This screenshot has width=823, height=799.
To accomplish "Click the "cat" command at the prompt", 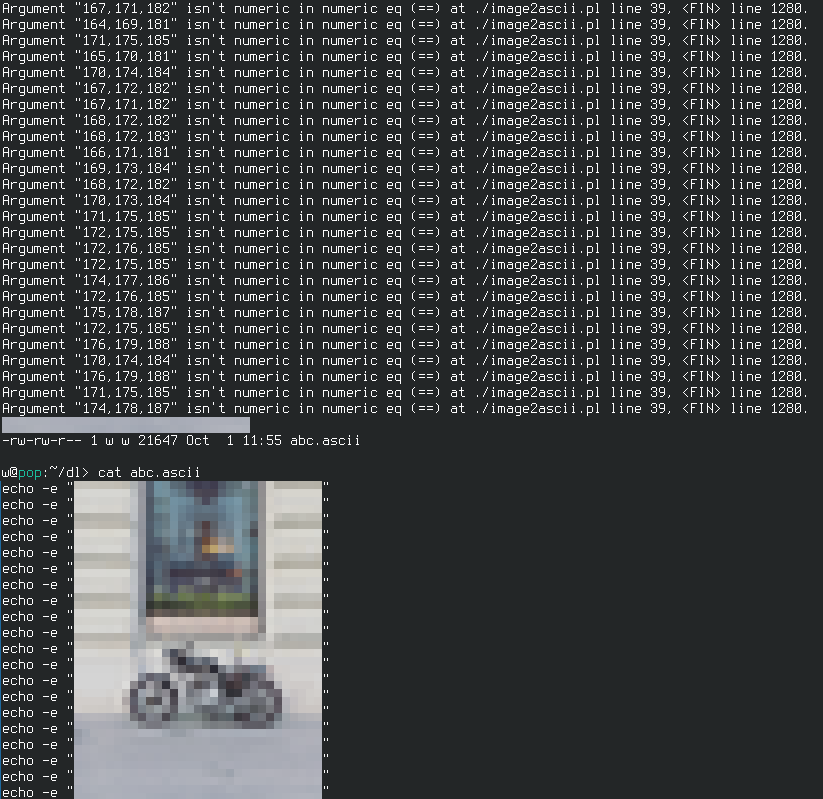I will click(110, 472).
